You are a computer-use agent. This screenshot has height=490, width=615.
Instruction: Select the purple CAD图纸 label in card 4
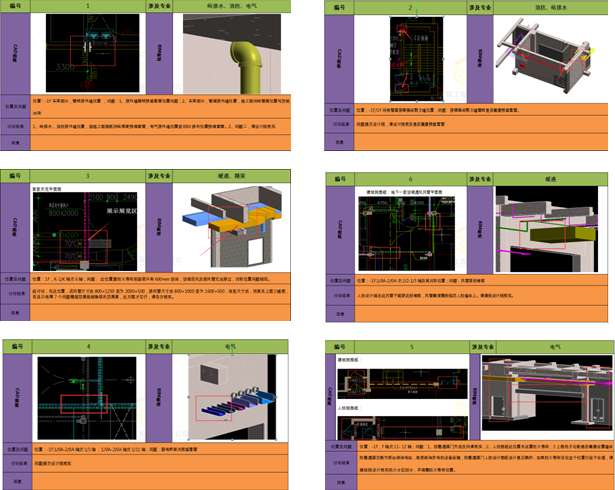(15, 388)
